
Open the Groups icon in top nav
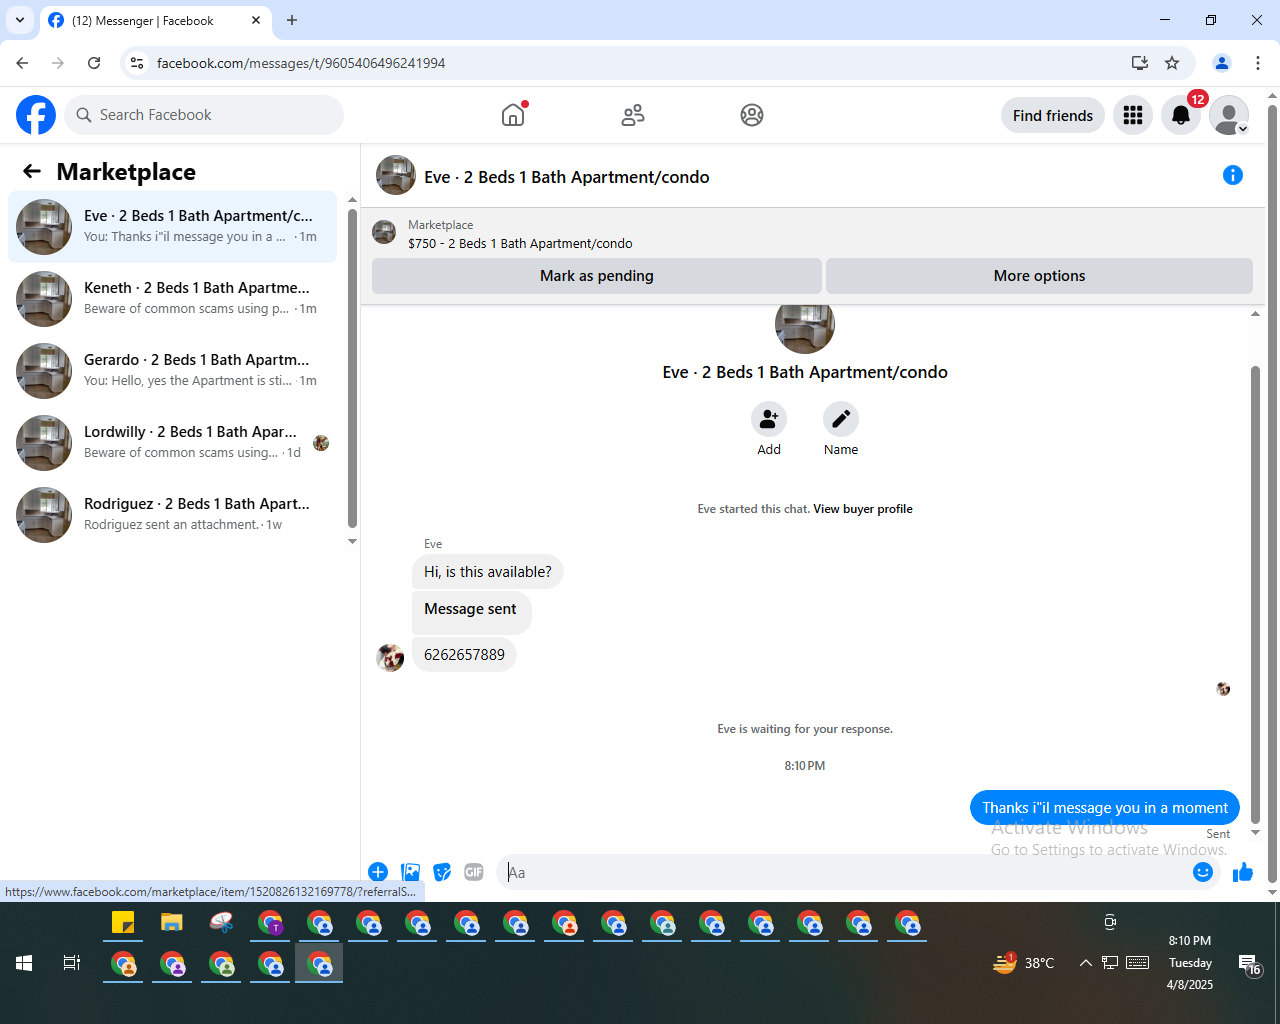point(752,115)
